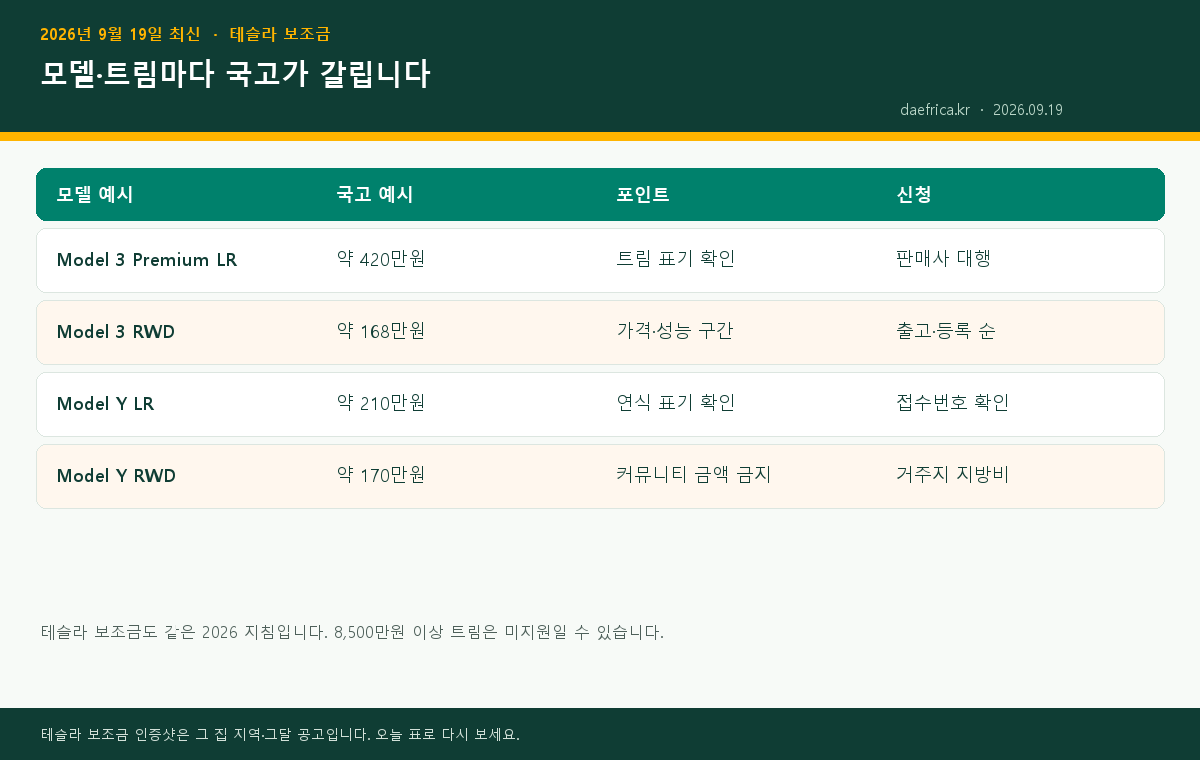1200x760 pixels.
Task: Click the footer text '테슬라 보조금 인증샷은...'
Action: click(280, 734)
